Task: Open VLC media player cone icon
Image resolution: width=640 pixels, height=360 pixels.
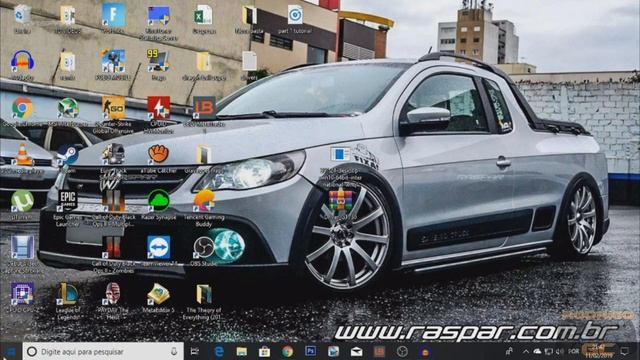Action: [x=23, y=155]
